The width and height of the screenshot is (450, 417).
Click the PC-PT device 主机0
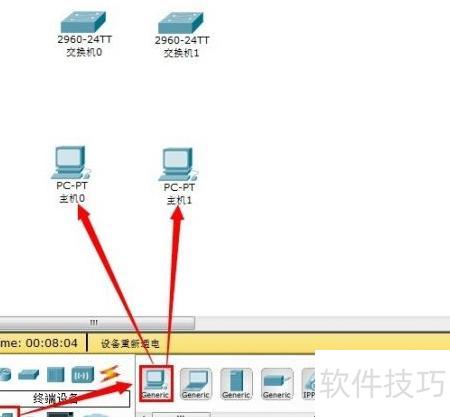[71, 163]
